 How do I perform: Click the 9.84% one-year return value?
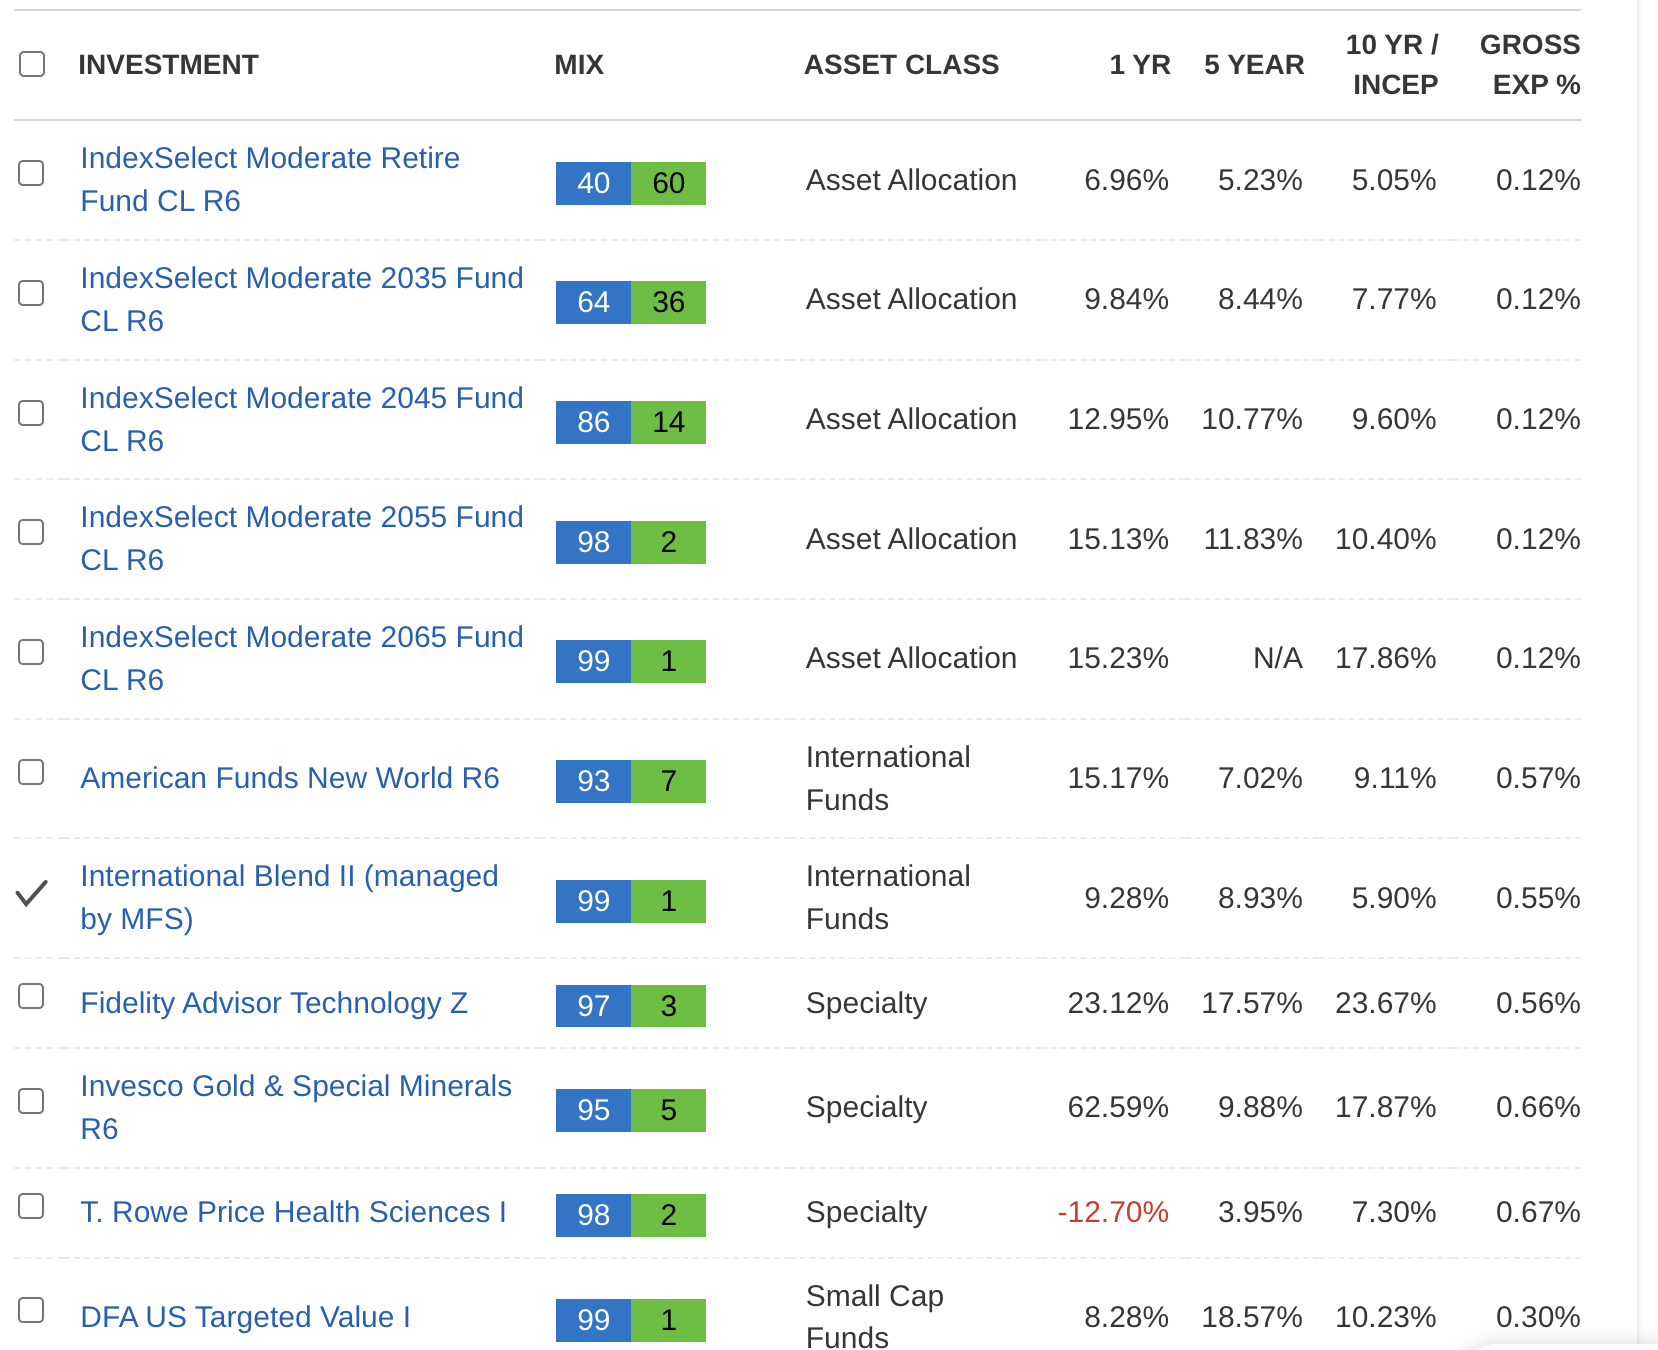click(1126, 299)
